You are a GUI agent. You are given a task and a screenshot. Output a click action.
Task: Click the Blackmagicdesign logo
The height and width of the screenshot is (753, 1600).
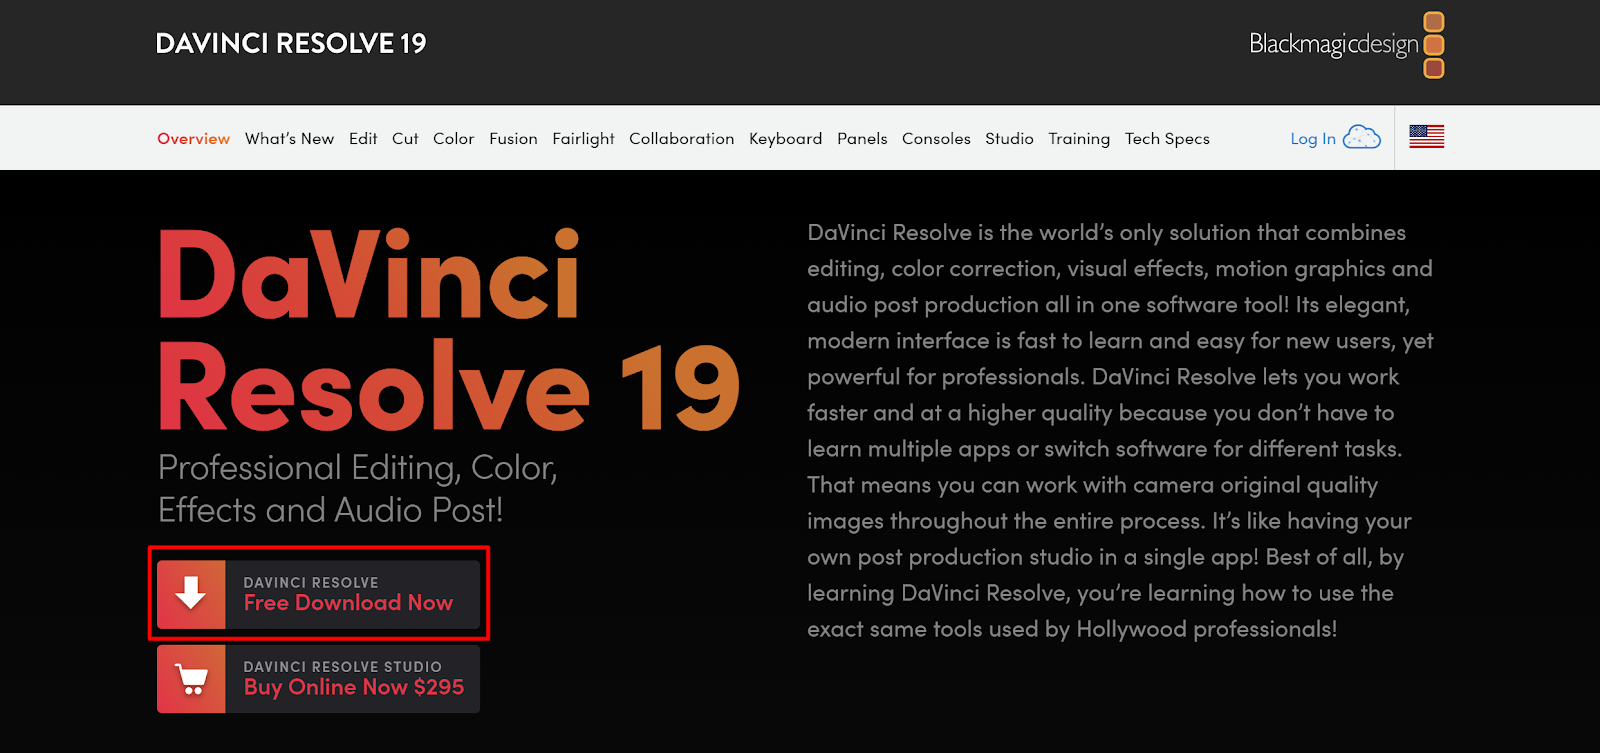coord(1346,45)
